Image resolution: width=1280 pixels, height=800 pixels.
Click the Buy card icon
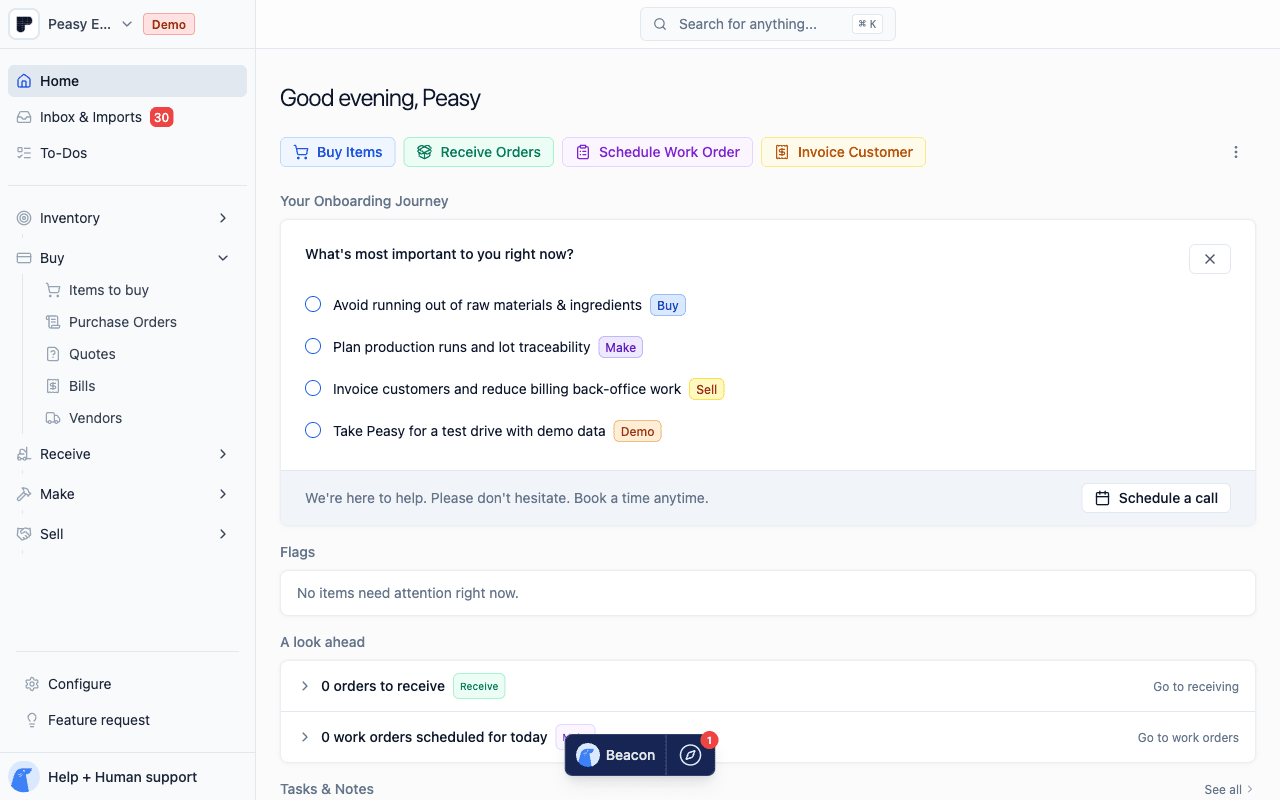pos(24,258)
